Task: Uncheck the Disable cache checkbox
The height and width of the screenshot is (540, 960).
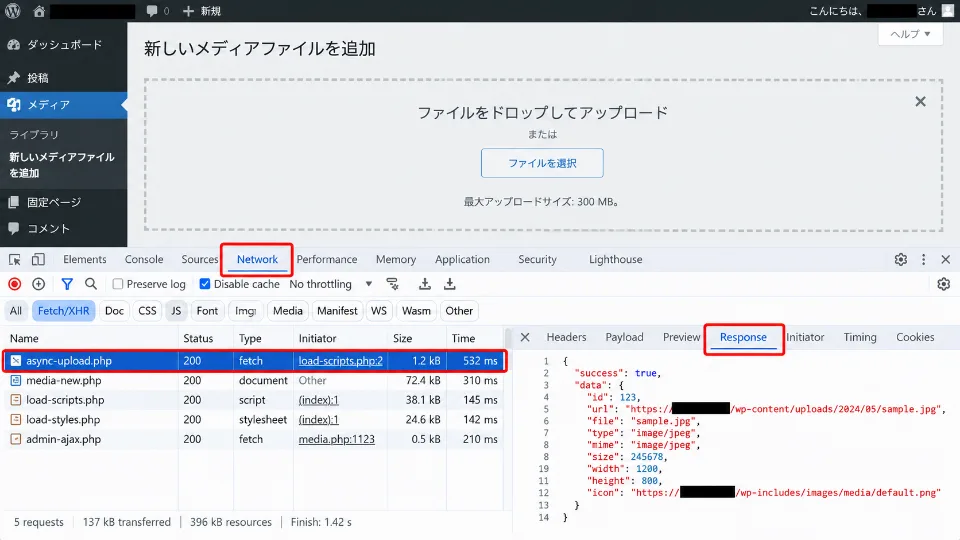Action: [x=205, y=284]
